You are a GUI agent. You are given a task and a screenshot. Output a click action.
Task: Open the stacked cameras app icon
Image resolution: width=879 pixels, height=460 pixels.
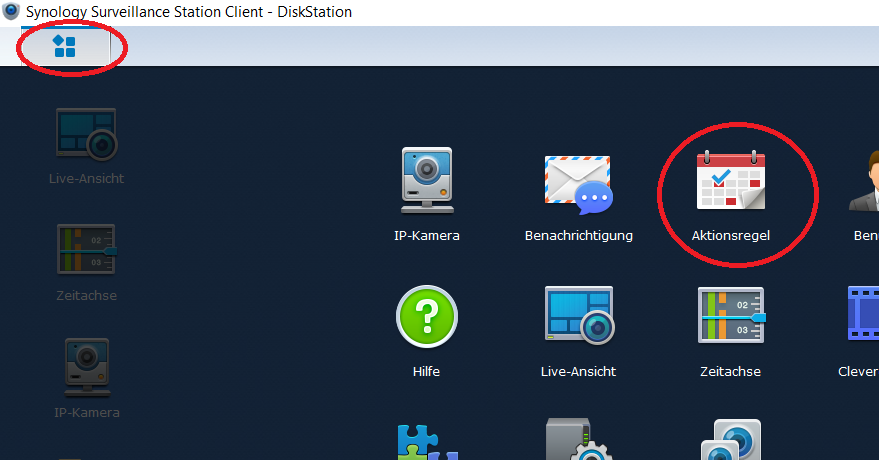731,439
